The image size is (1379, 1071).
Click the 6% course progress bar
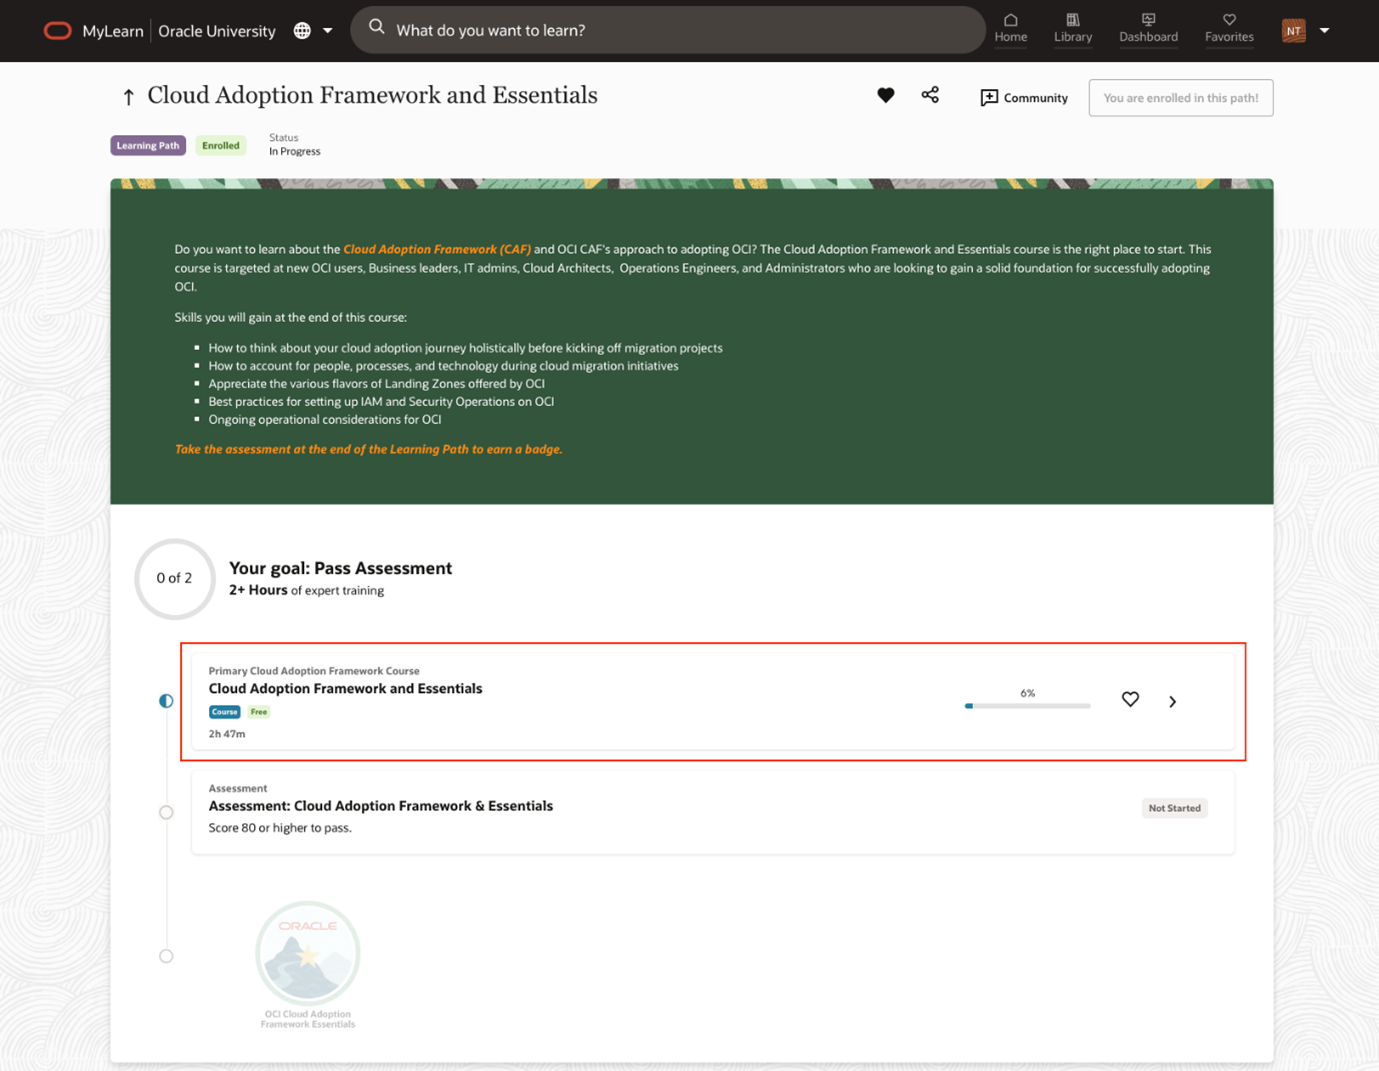[x=1027, y=705]
